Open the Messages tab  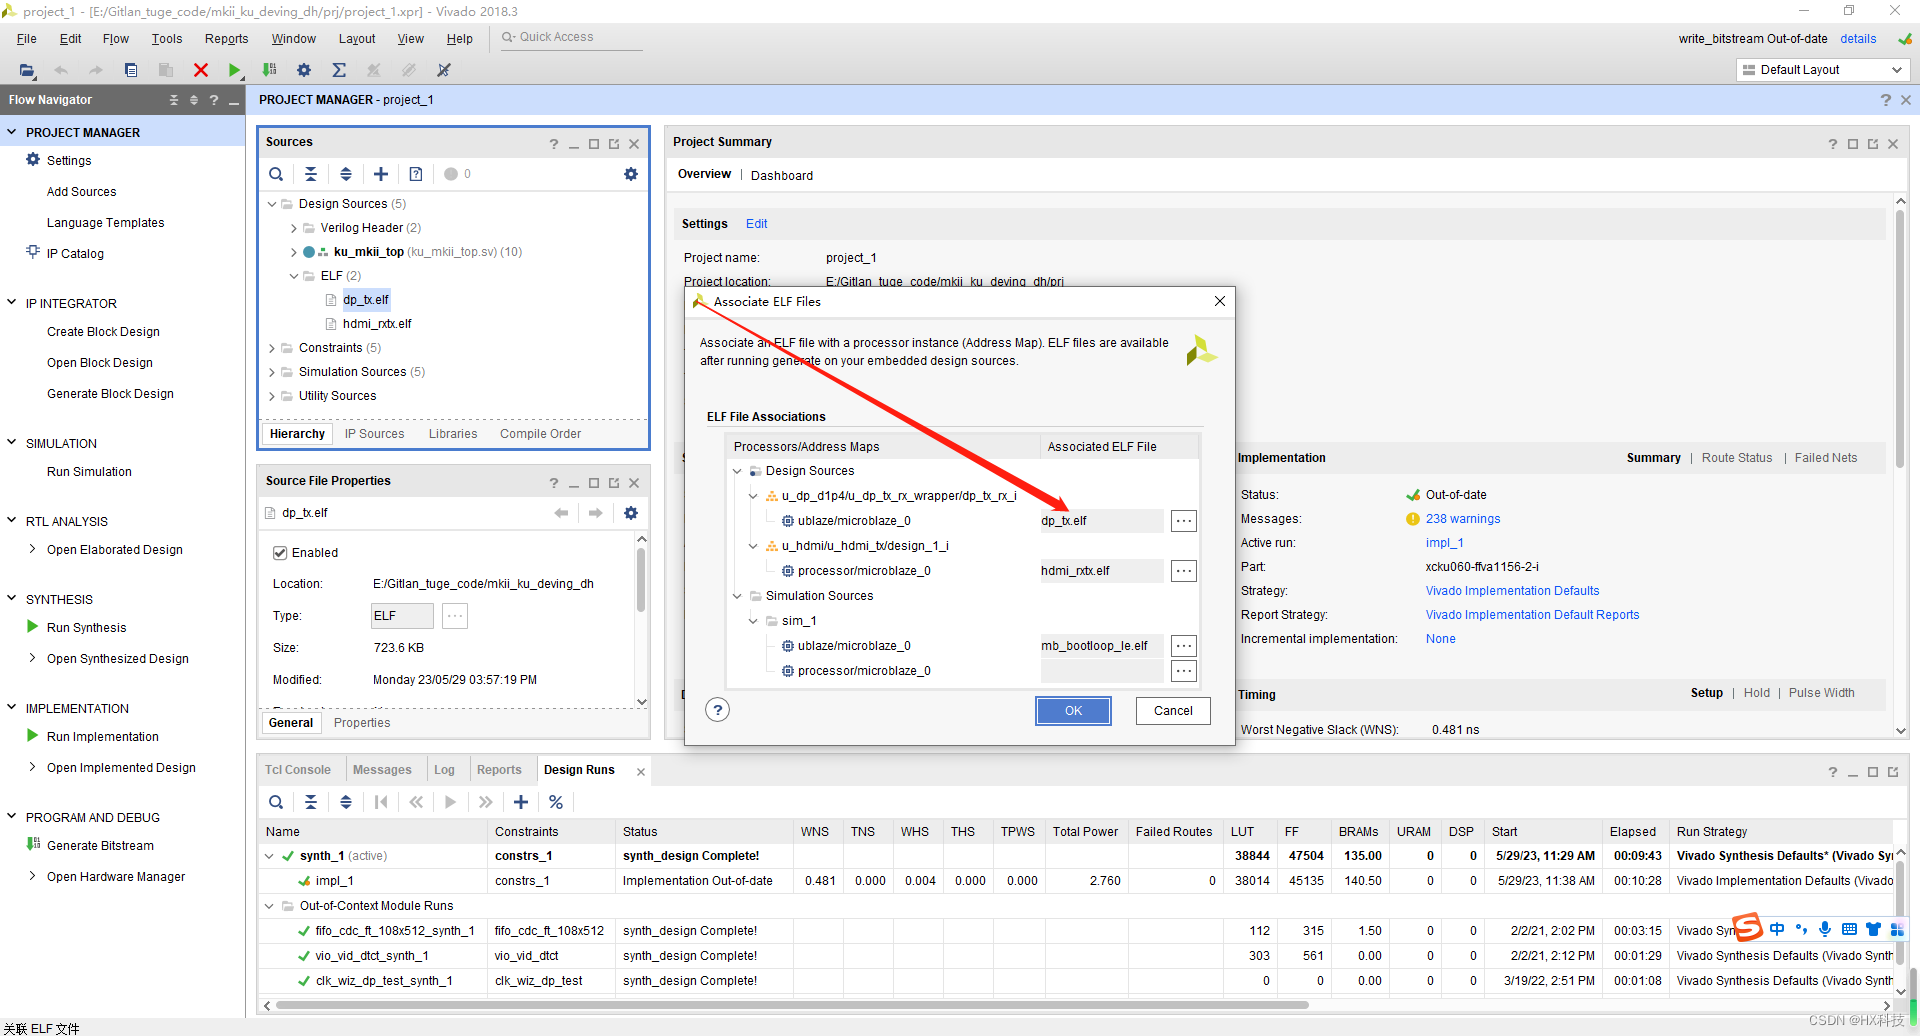[382, 770]
